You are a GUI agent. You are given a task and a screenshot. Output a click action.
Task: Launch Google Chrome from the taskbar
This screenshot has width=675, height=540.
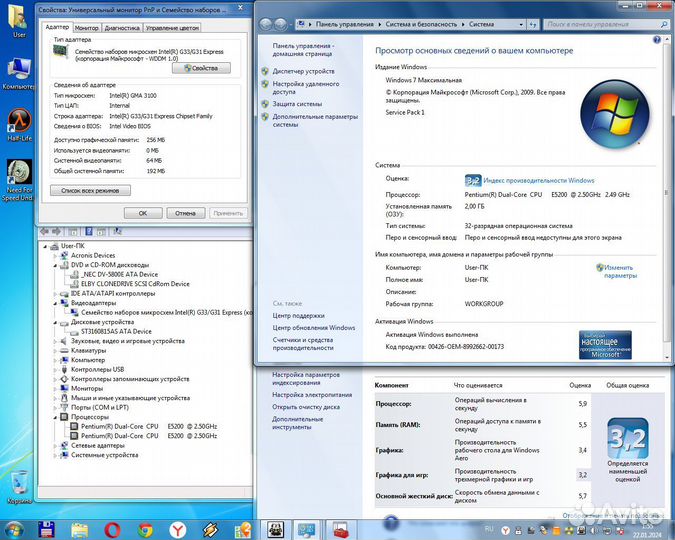click(145, 529)
